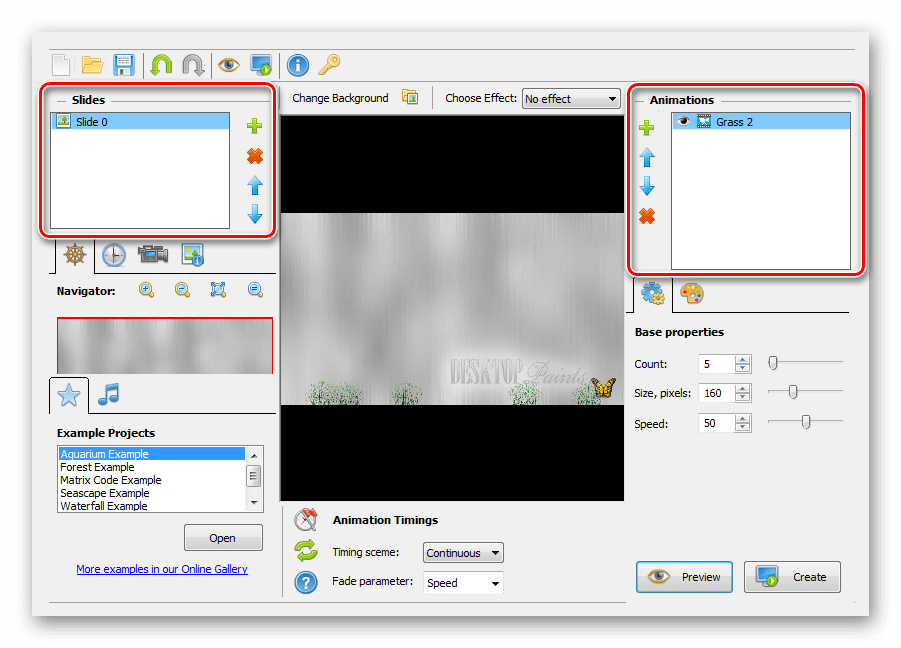The height and width of the screenshot is (648, 901).
Task: Switch to the color palette tab
Action: (x=692, y=294)
